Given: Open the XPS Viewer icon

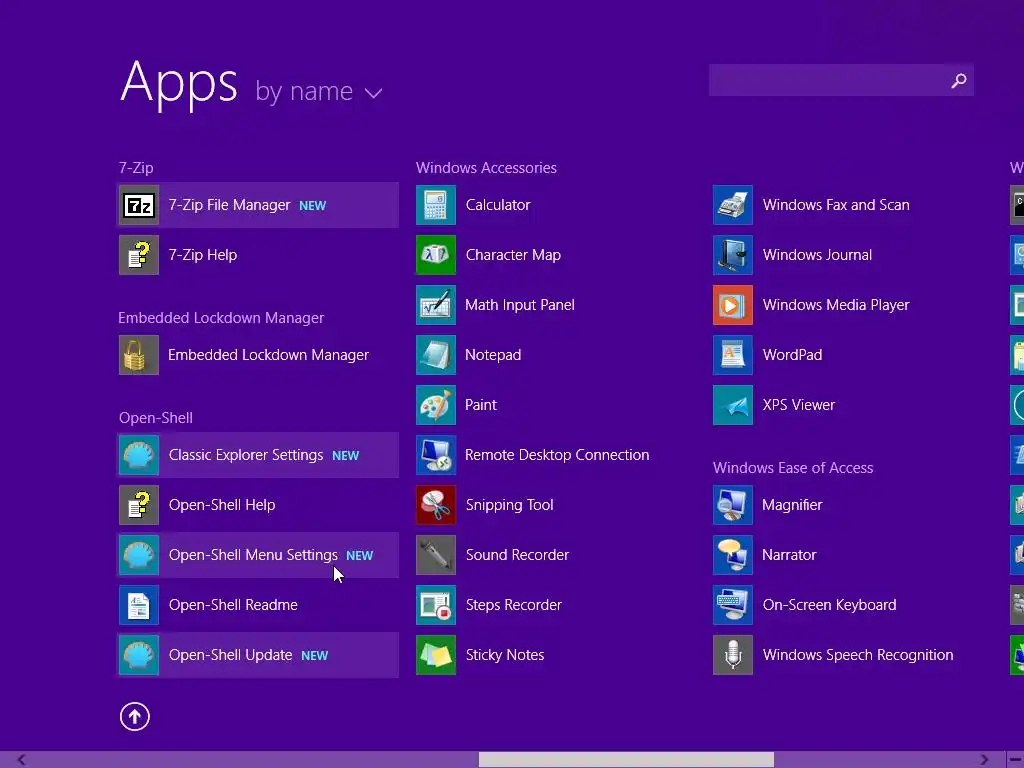Looking at the screenshot, I should coord(733,405).
